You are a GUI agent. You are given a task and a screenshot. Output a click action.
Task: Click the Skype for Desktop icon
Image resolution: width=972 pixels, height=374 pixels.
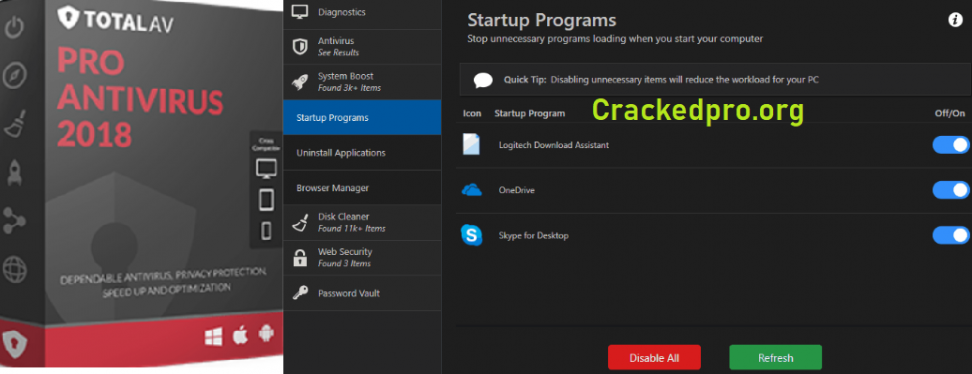[472, 235]
